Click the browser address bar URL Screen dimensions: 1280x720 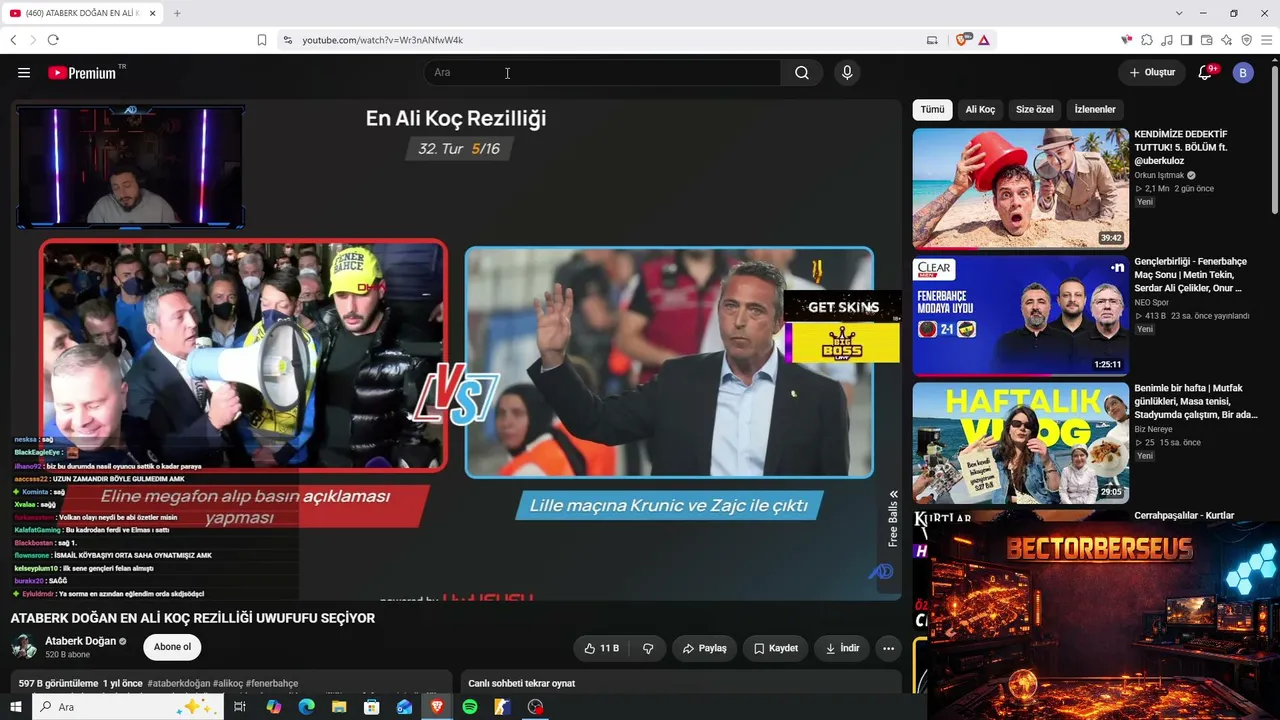pyautogui.click(x=383, y=40)
